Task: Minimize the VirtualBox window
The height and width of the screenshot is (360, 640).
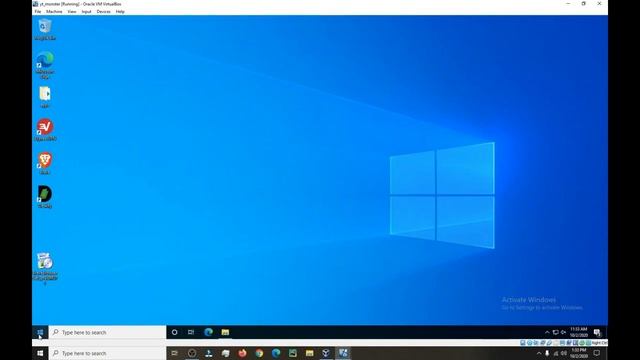Action: pyautogui.click(x=568, y=4)
